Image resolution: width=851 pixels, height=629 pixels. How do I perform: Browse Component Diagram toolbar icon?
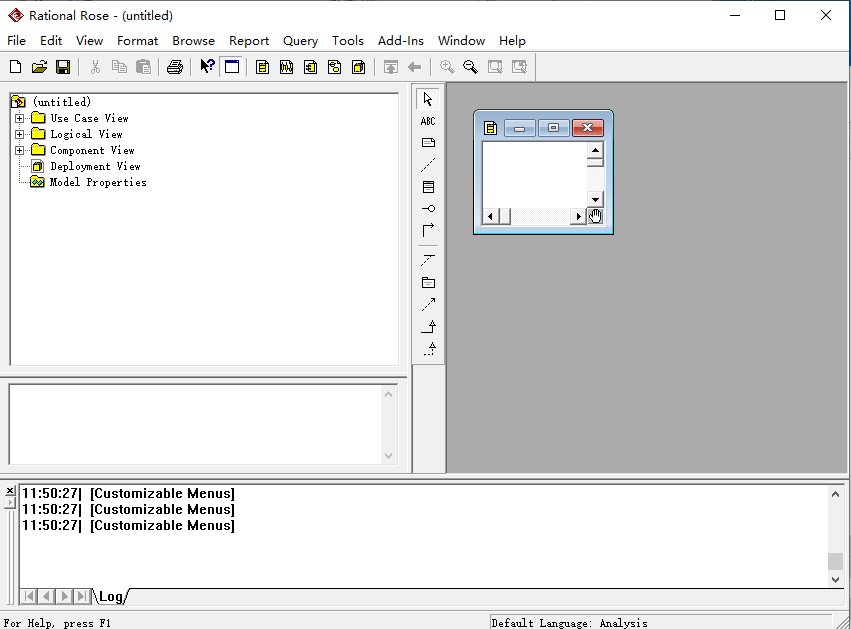[310, 67]
